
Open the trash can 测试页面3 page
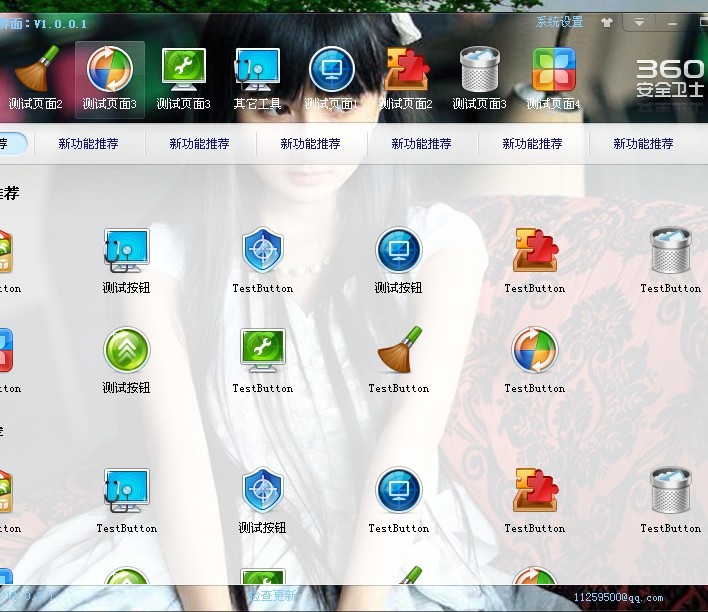click(480, 79)
